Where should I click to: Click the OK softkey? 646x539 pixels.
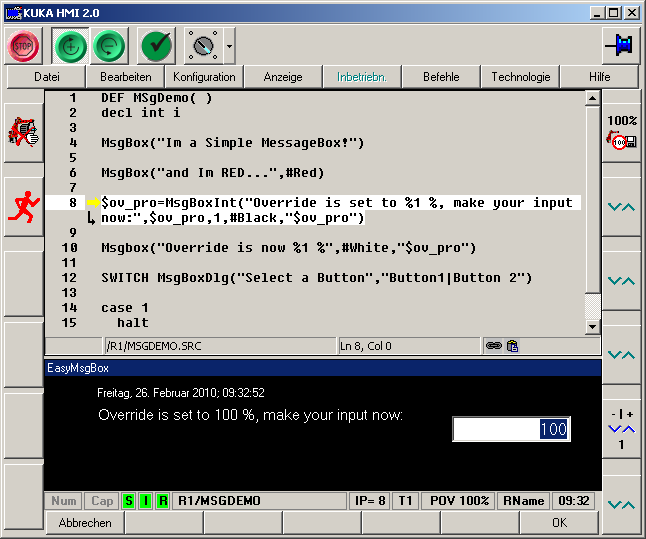pyautogui.click(x=559, y=522)
